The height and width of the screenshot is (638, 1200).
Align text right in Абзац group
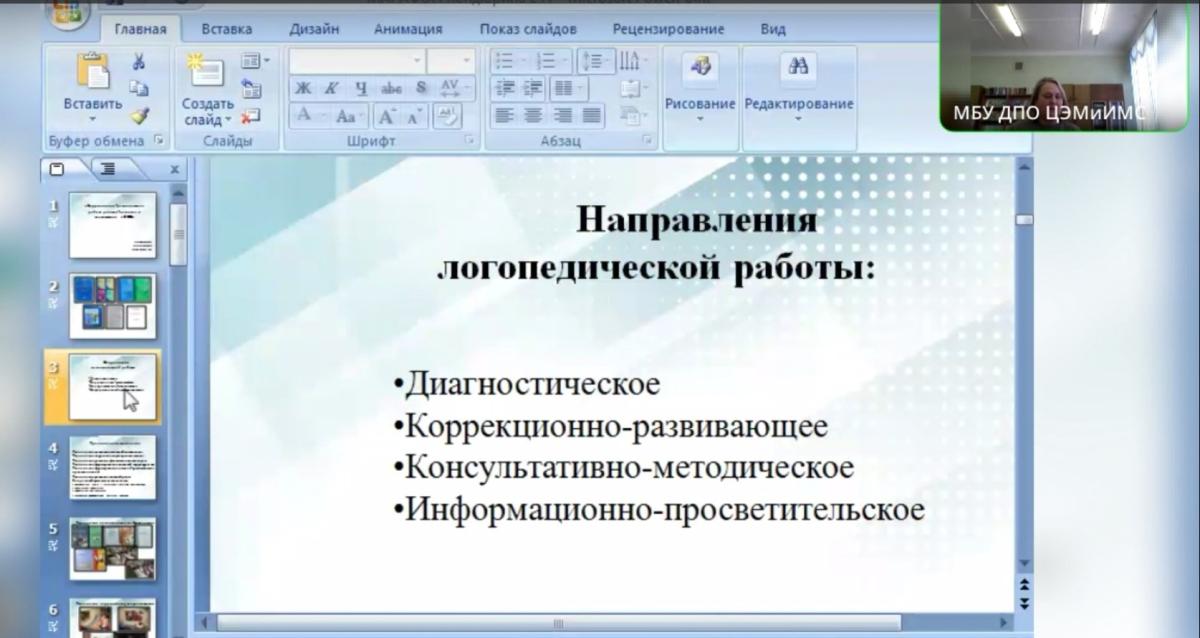[x=562, y=116]
